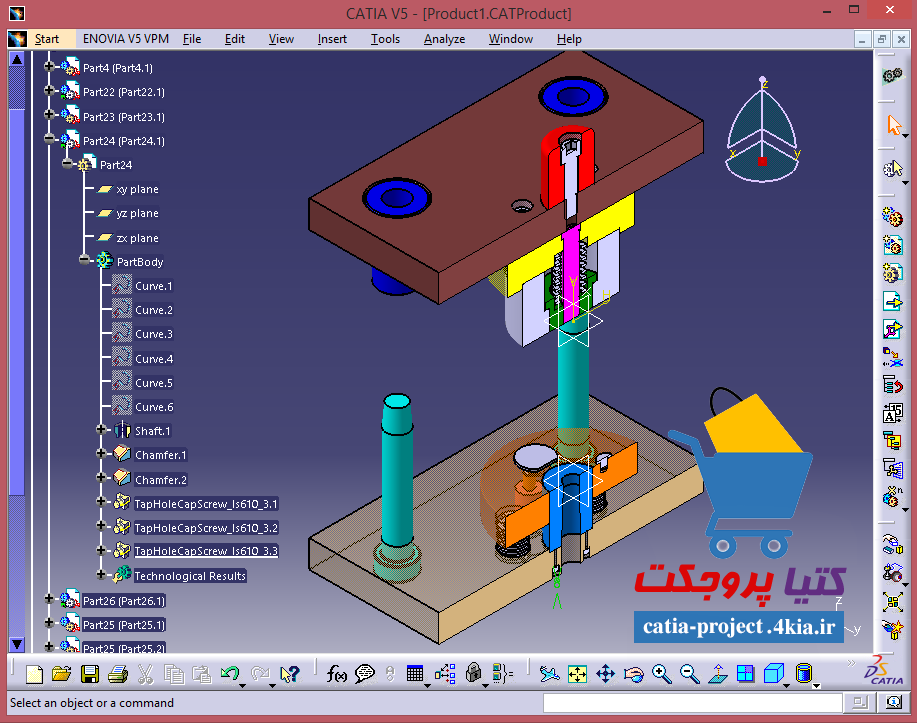Open the Tools menu

click(385, 39)
